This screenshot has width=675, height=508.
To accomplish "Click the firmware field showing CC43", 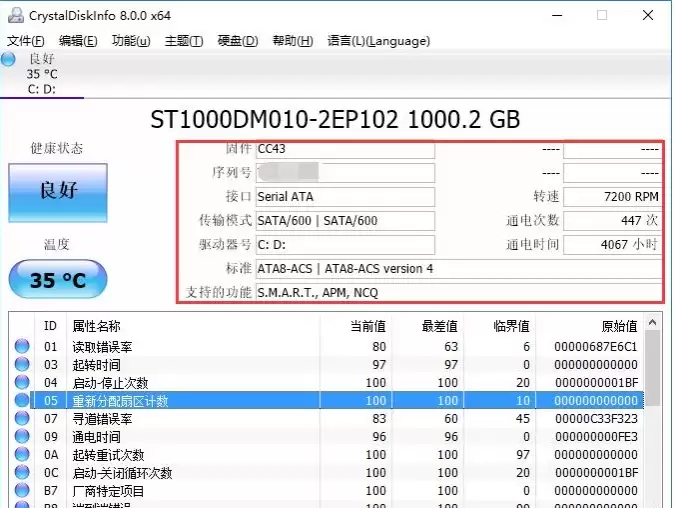I will [345, 149].
